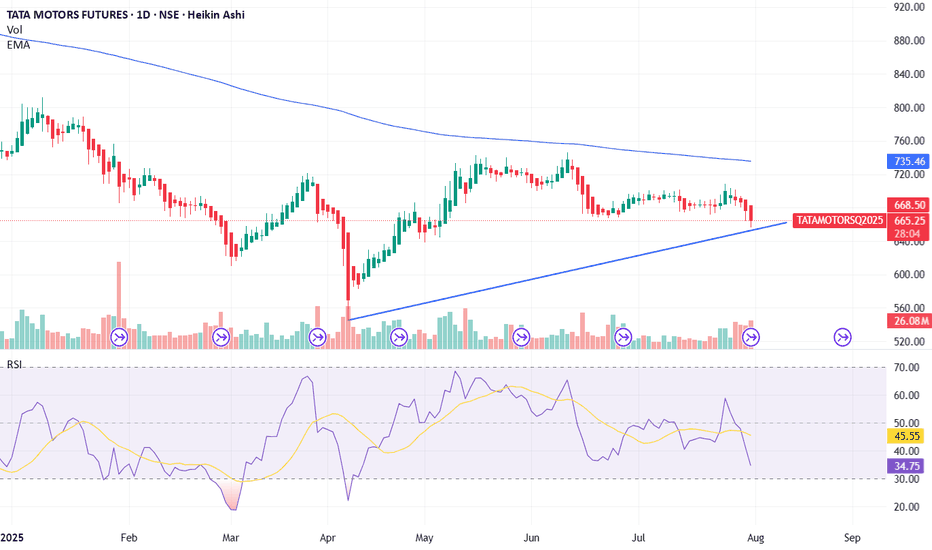Click the red-shaded RSI oversold dip near March
932x550 pixels.
(x=233, y=496)
